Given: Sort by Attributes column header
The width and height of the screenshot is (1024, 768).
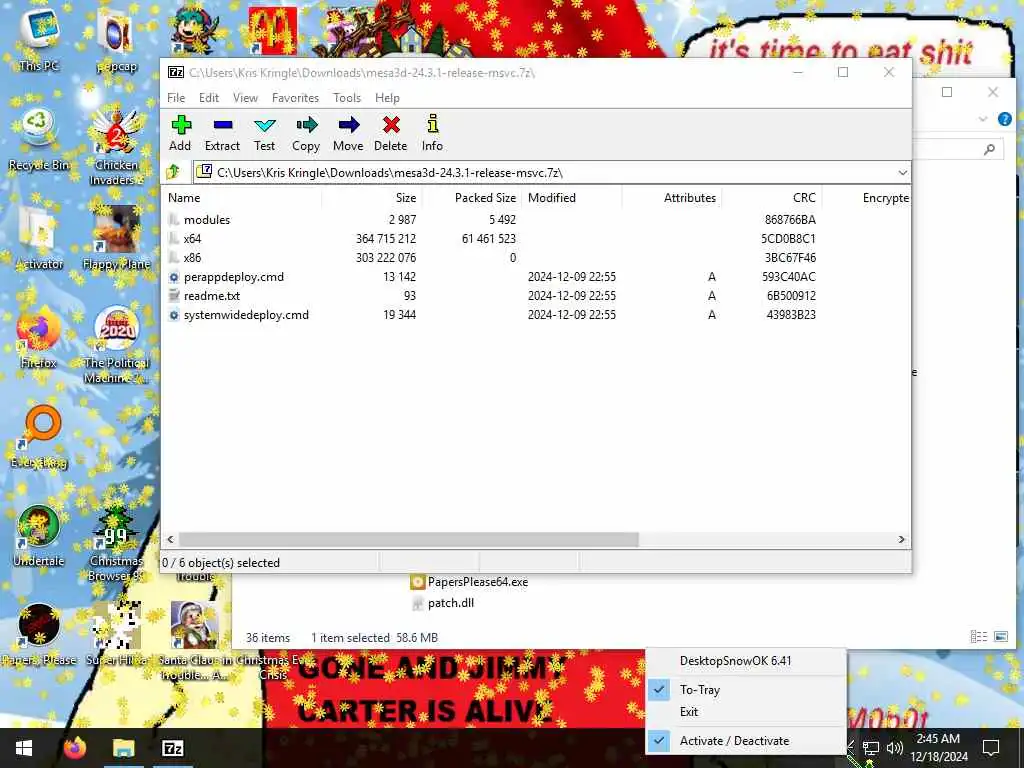Looking at the screenshot, I should 671,198.
